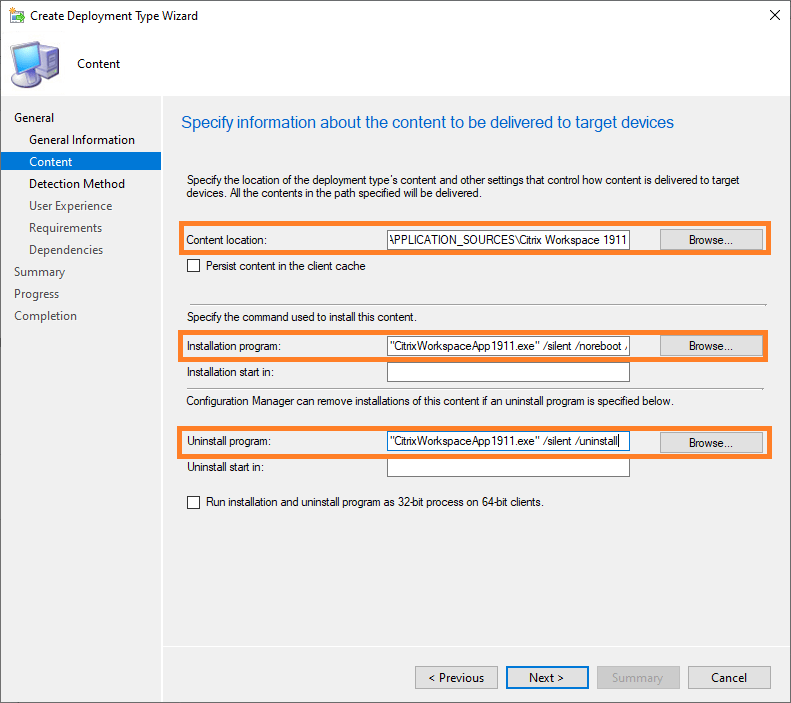Click the Previous button
The height and width of the screenshot is (703, 791).
coord(456,677)
